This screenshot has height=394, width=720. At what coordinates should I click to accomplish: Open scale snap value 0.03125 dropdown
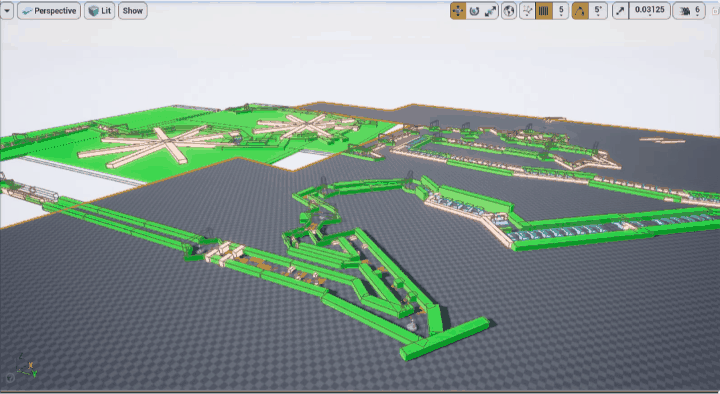point(649,11)
